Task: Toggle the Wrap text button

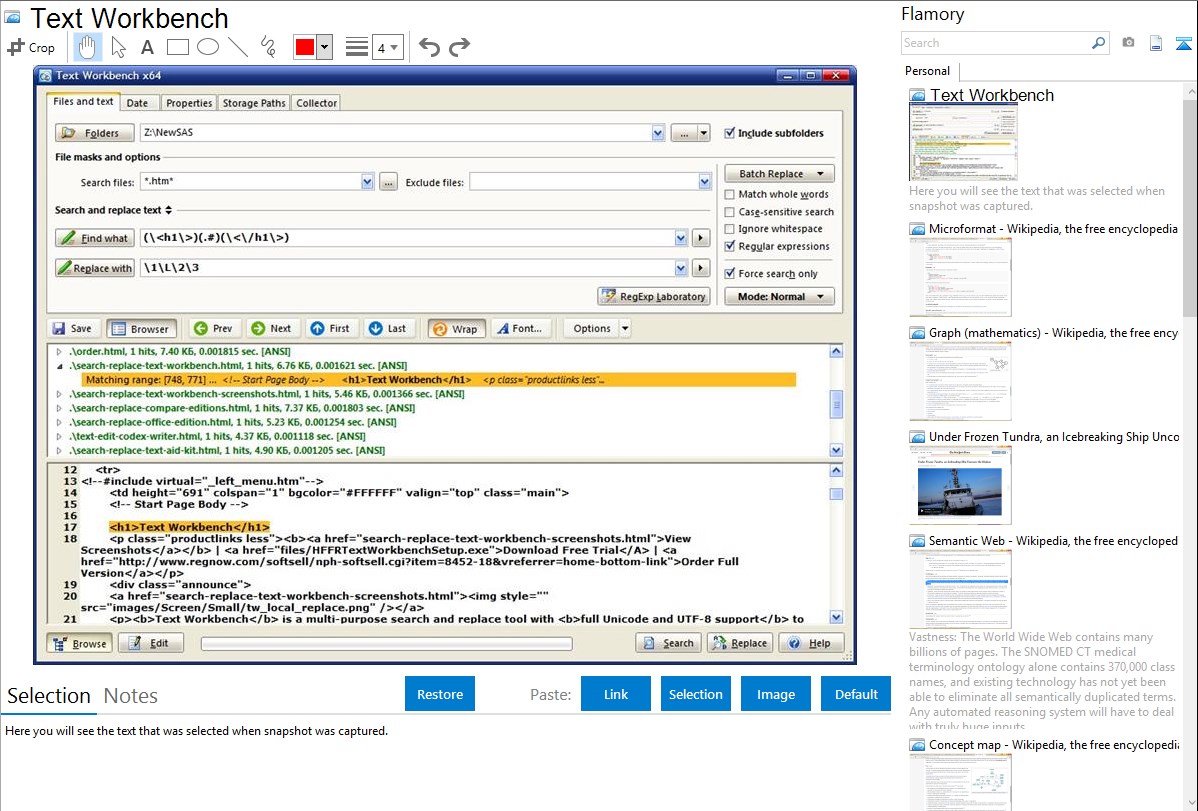Action: pyautogui.click(x=456, y=329)
